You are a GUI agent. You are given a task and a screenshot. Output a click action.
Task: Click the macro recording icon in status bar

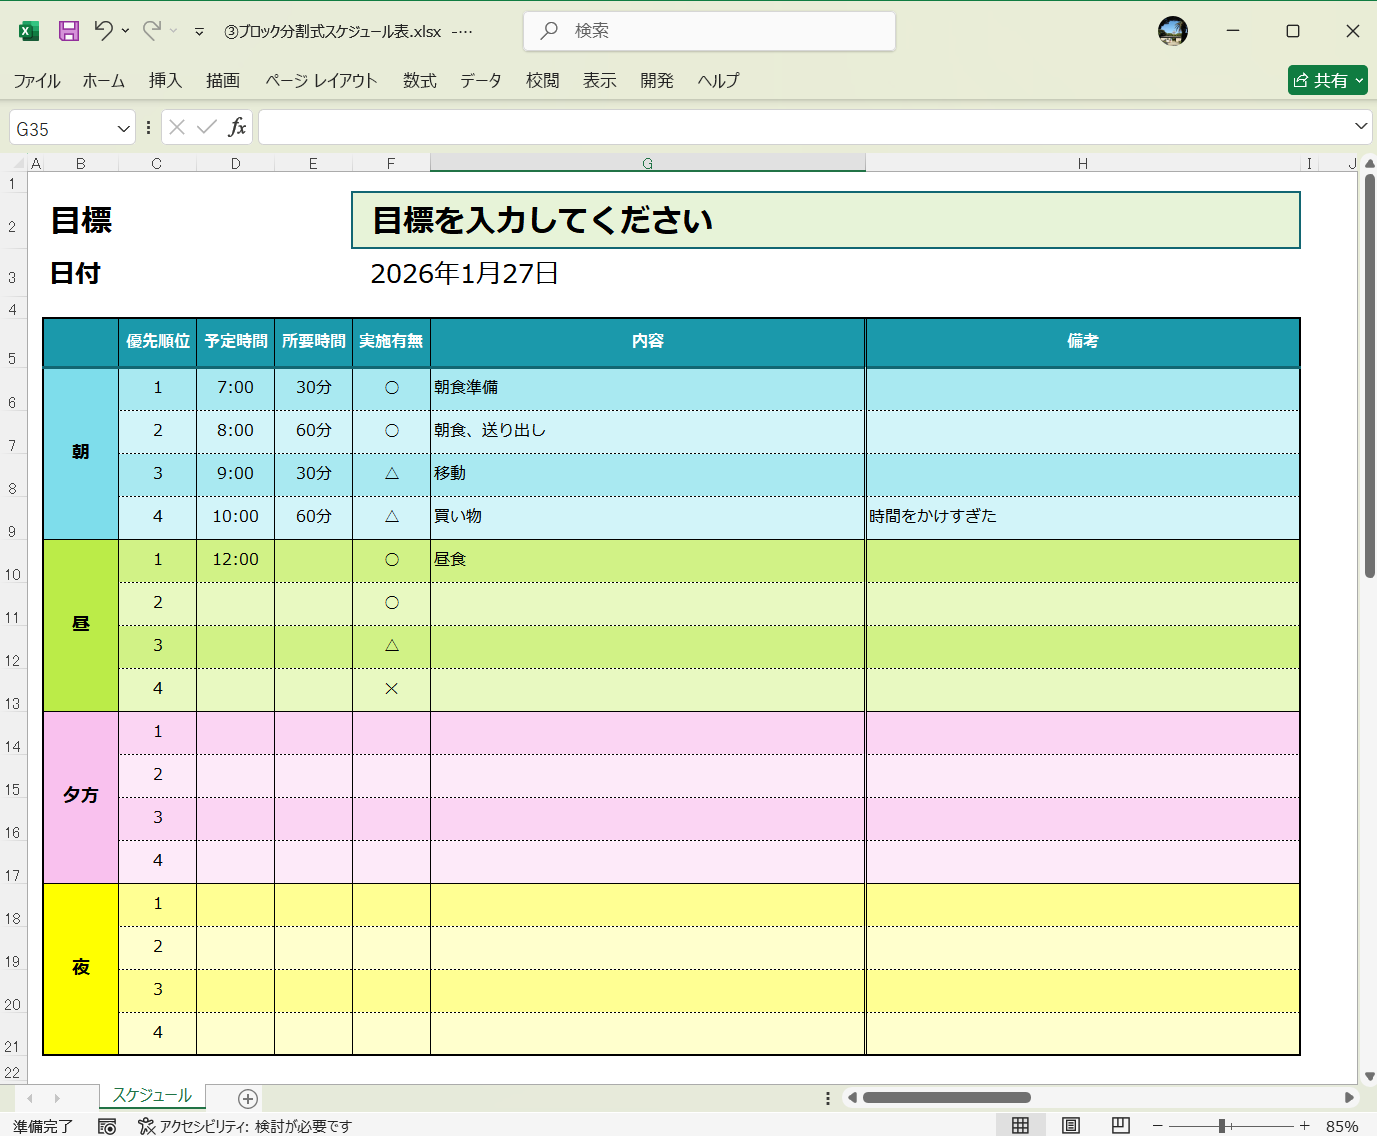[107, 1126]
